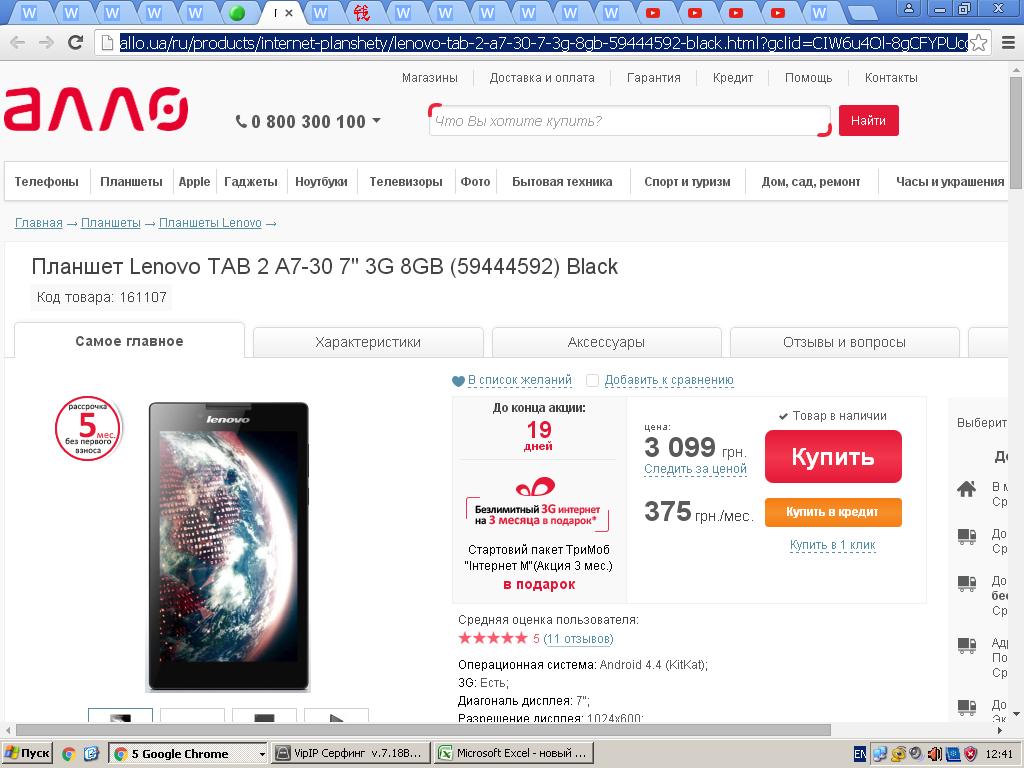Image resolution: width=1024 pixels, height=768 pixels.
Task: Click the horizontal scrollbar thumb
Action: click(423, 729)
